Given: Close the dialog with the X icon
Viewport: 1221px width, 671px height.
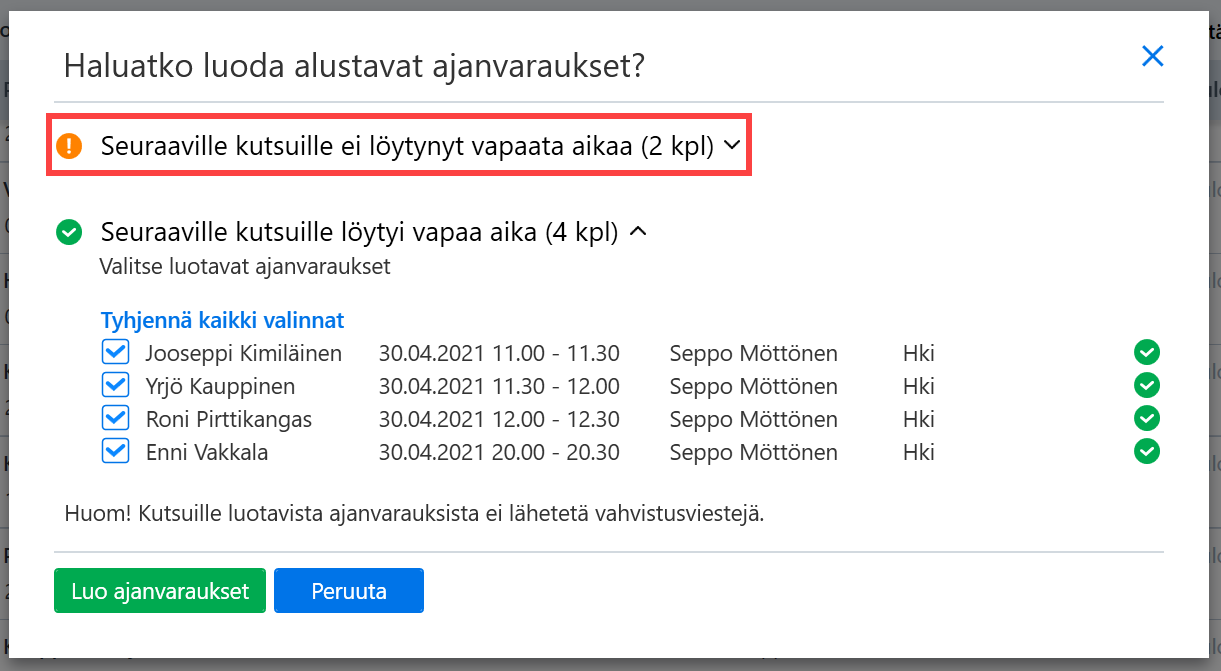Looking at the screenshot, I should (1153, 56).
